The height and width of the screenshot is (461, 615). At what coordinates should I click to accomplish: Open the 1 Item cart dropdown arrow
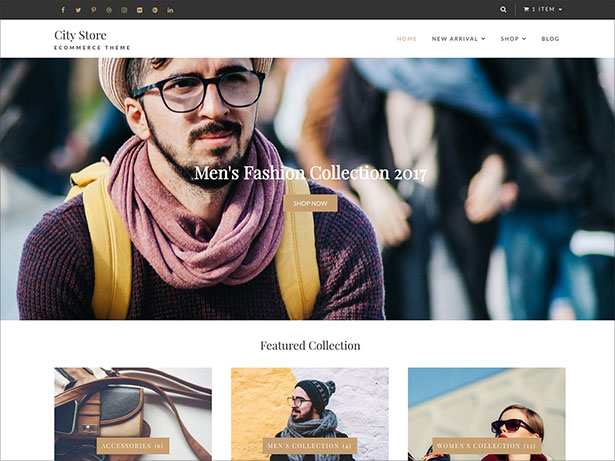click(560, 9)
